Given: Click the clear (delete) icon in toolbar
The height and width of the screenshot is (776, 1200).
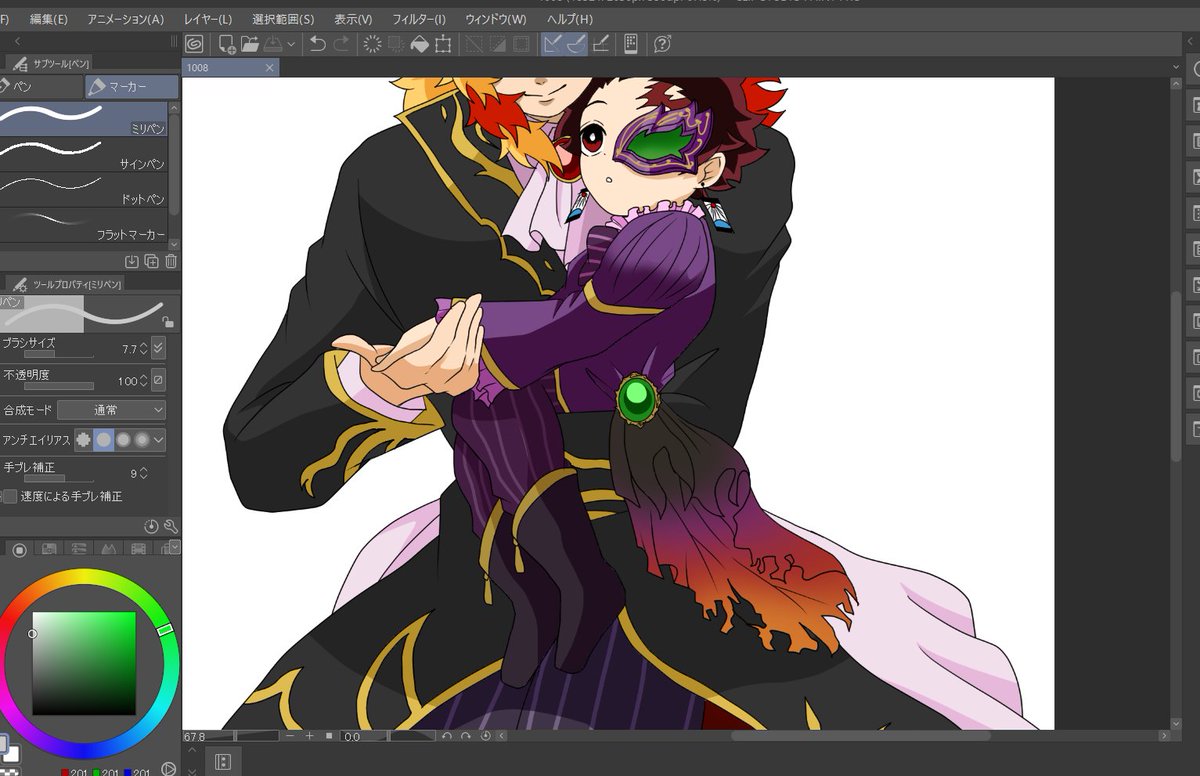Looking at the screenshot, I should point(372,44).
